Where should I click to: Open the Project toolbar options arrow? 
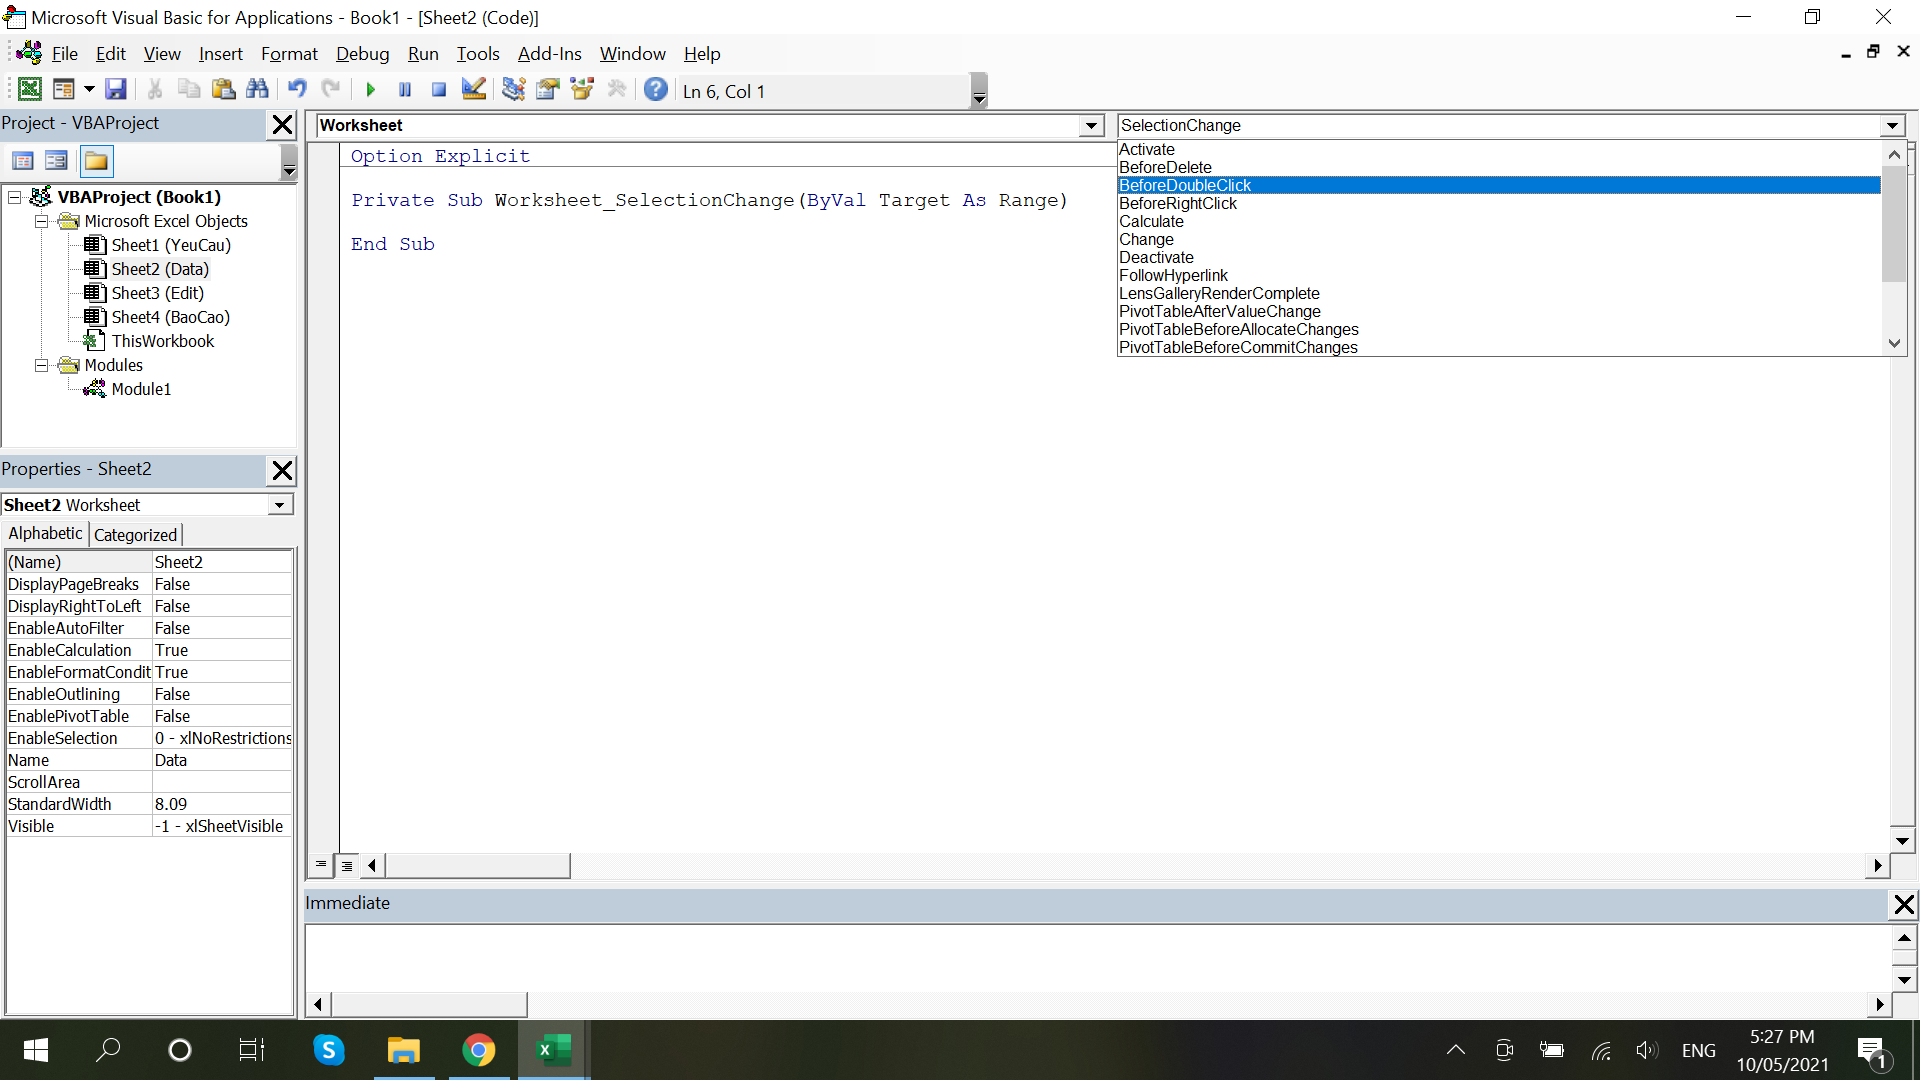(289, 162)
